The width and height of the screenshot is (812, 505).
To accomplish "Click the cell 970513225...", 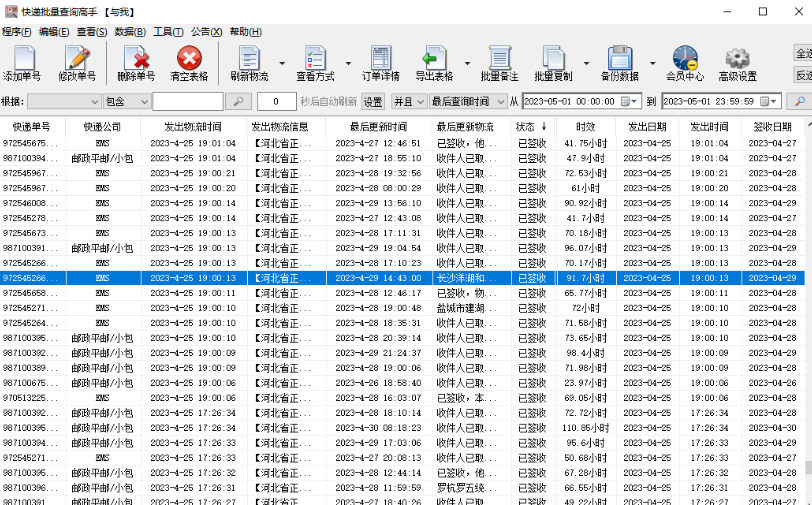I will [32, 398].
